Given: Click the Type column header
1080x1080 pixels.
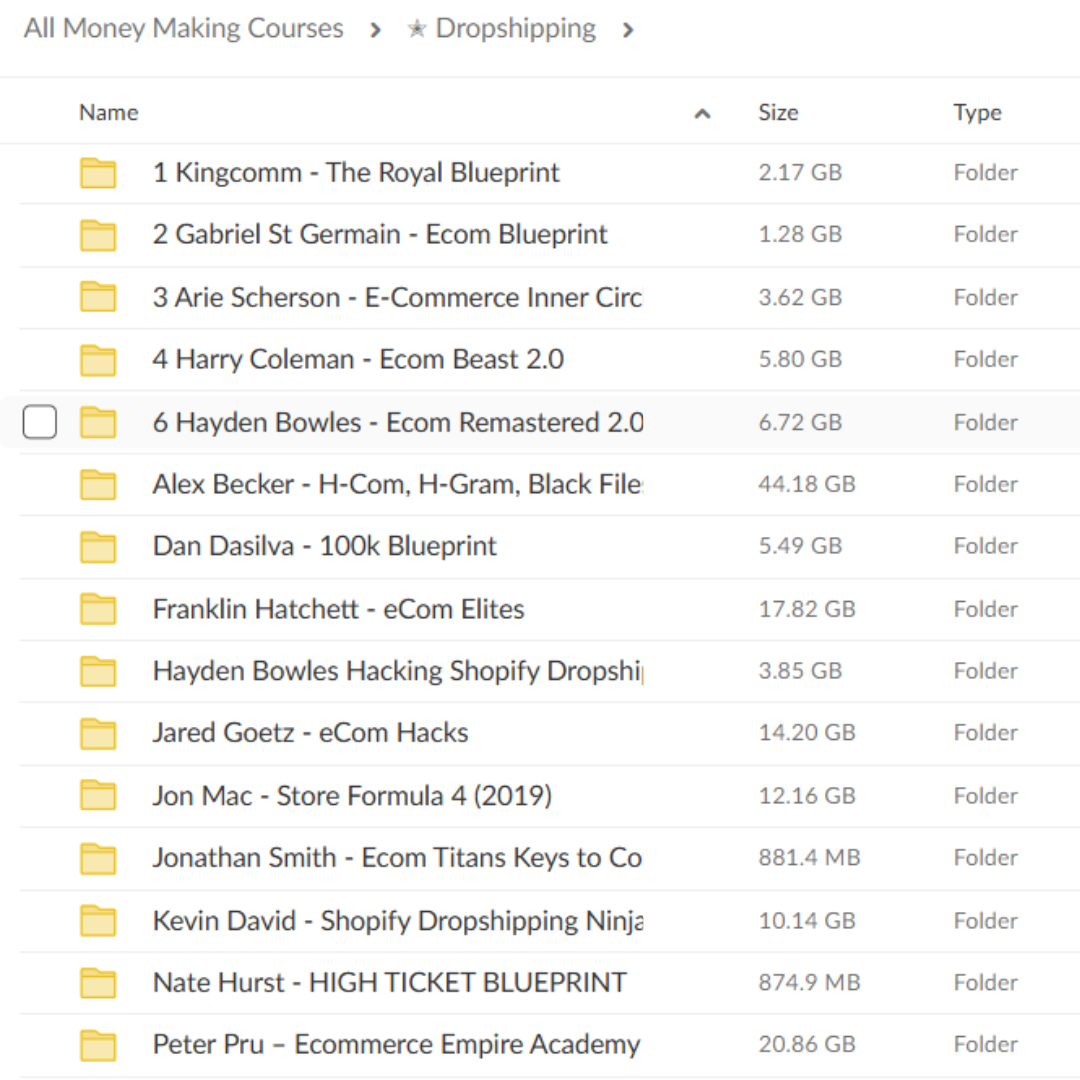Looking at the screenshot, I should (977, 112).
